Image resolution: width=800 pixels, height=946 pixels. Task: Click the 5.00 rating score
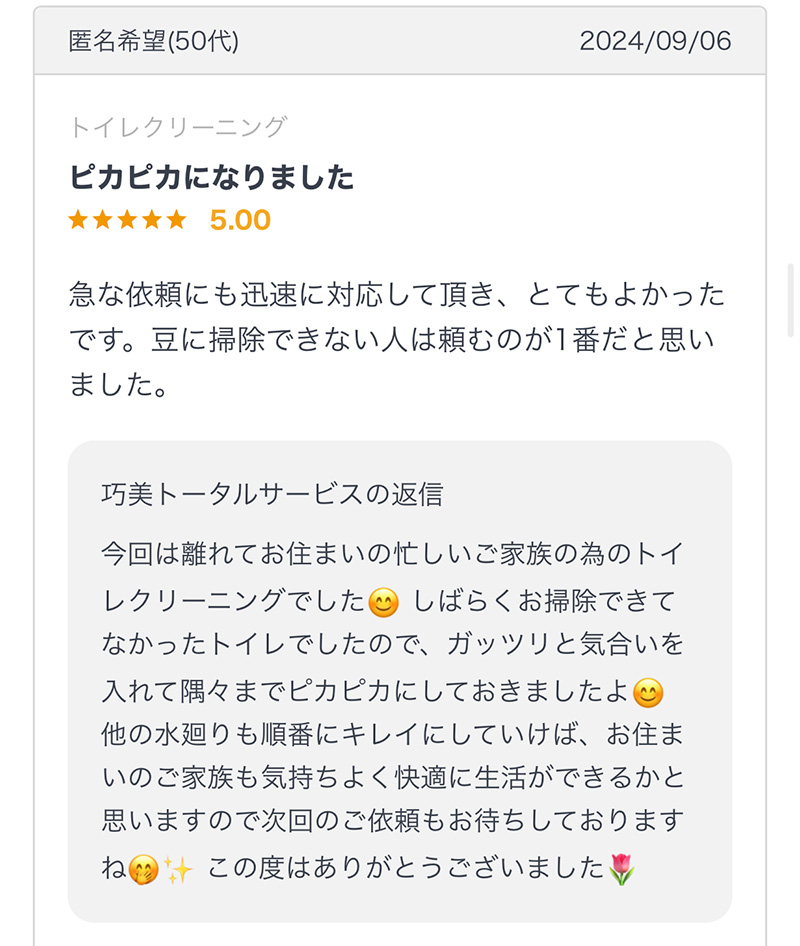pyautogui.click(x=240, y=220)
